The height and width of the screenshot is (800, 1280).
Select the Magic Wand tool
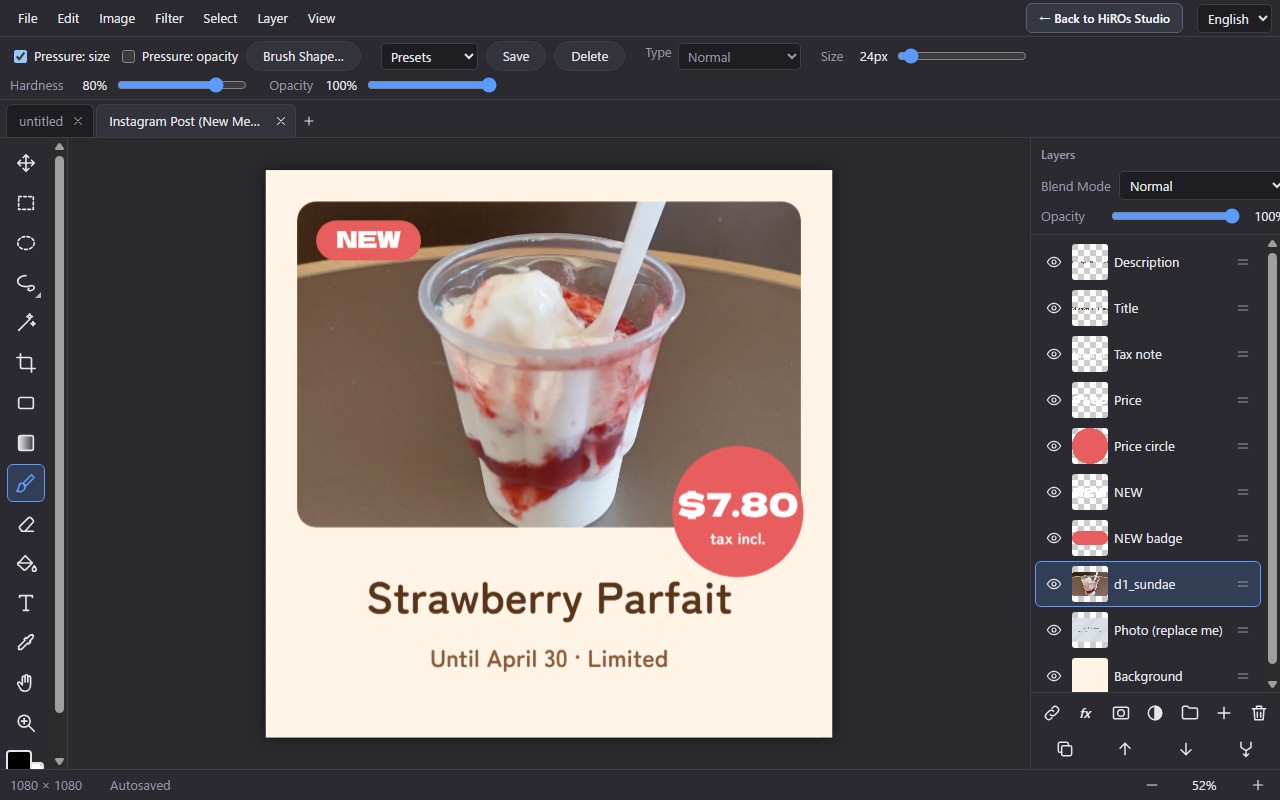[x=26, y=323]
